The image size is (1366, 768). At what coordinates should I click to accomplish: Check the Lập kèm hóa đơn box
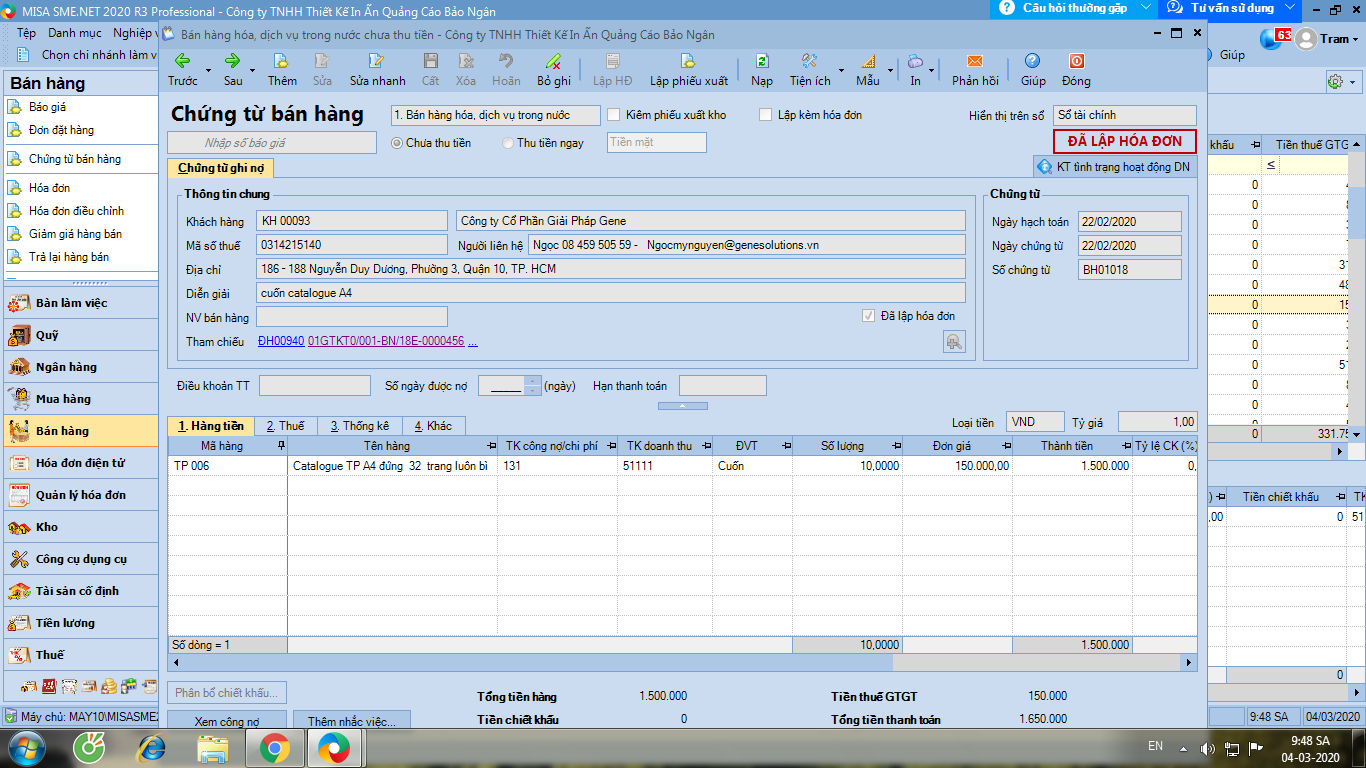click(x=766, y=115)
